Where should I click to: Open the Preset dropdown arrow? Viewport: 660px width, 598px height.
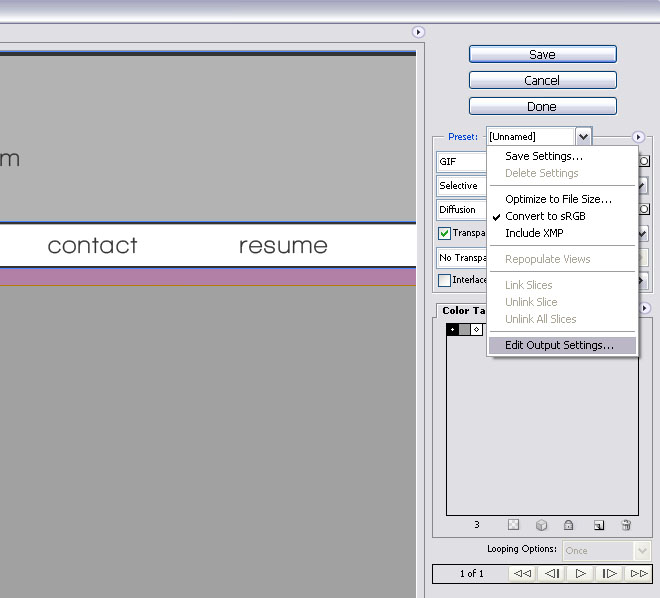coord(584,136)
